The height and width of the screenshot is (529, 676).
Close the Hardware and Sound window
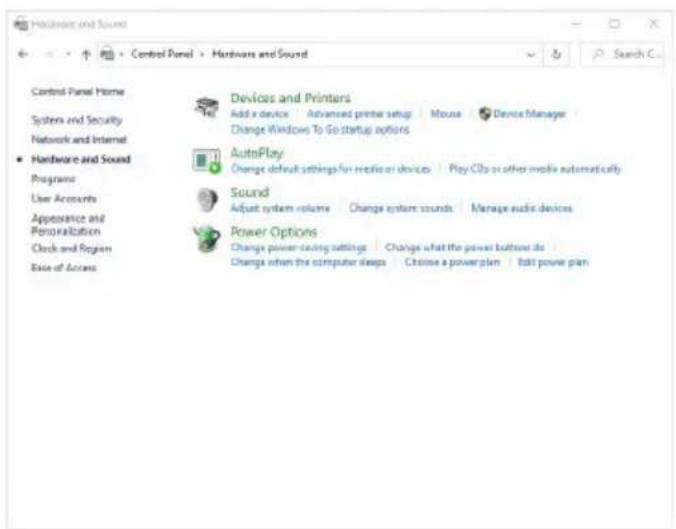coord(654,24)
